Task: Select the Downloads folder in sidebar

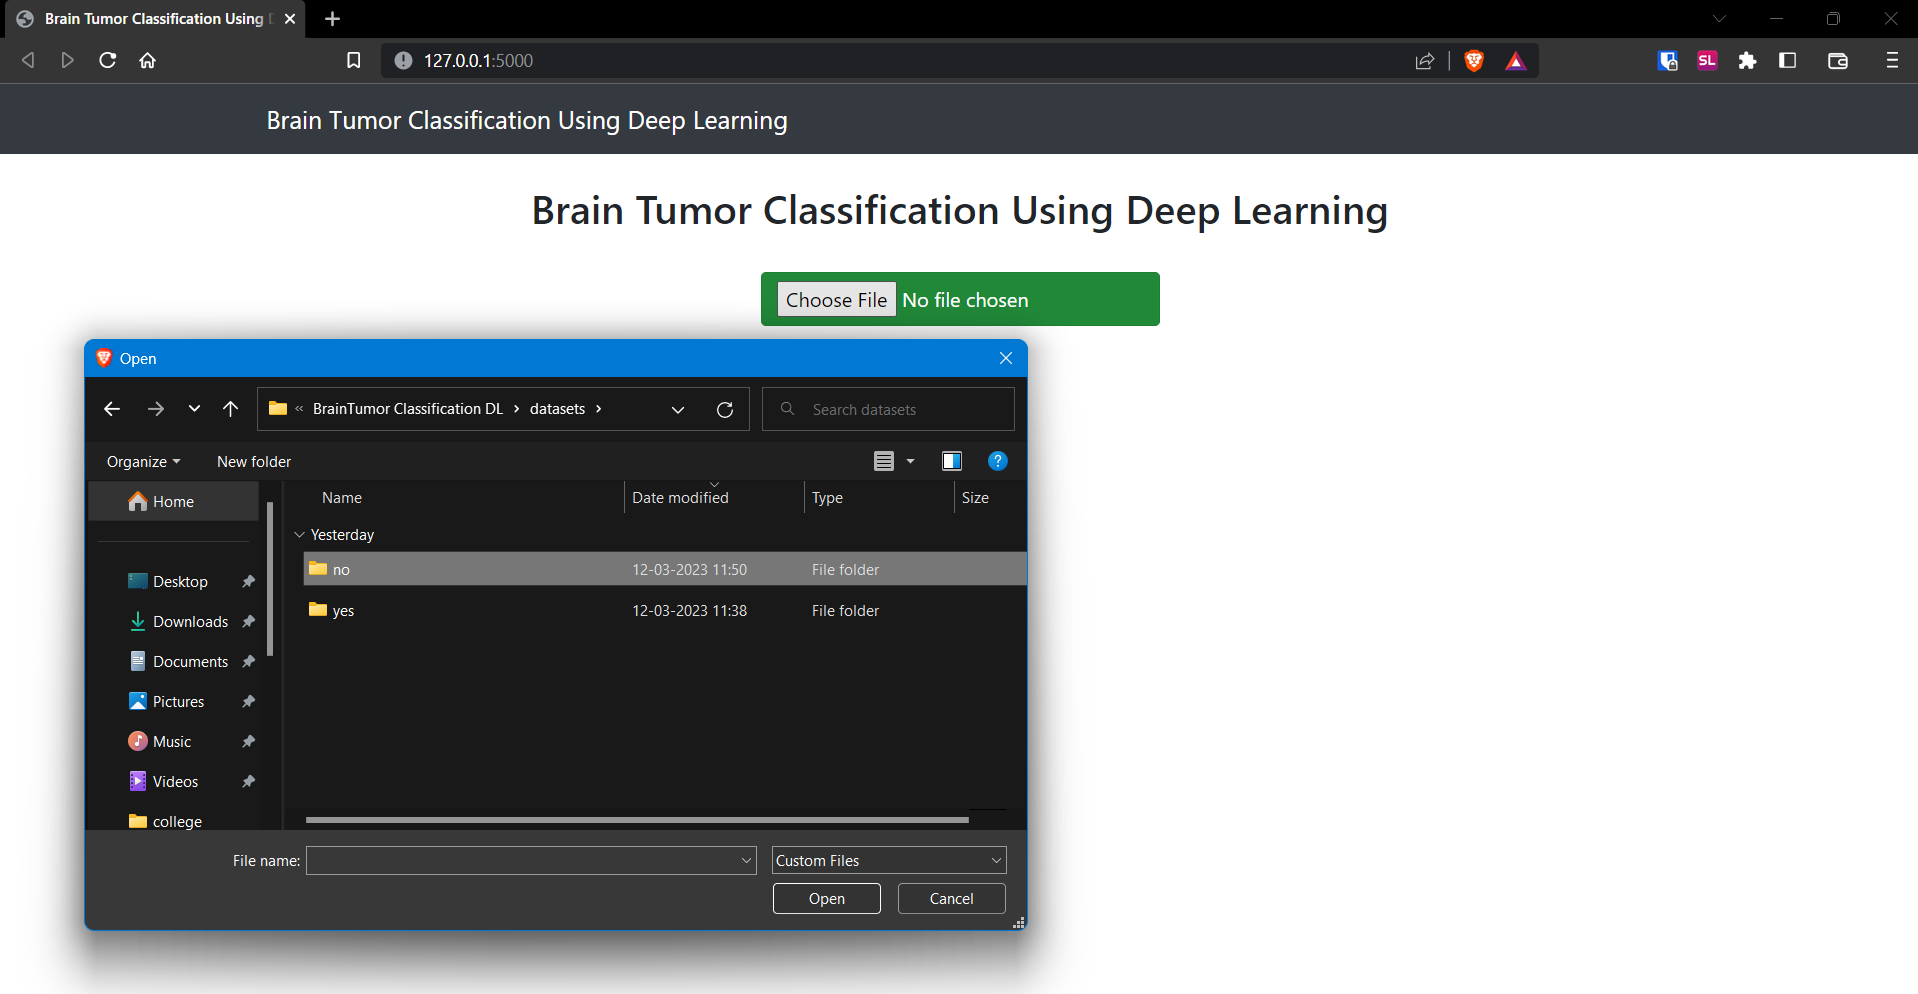Action: click(189, 621)
